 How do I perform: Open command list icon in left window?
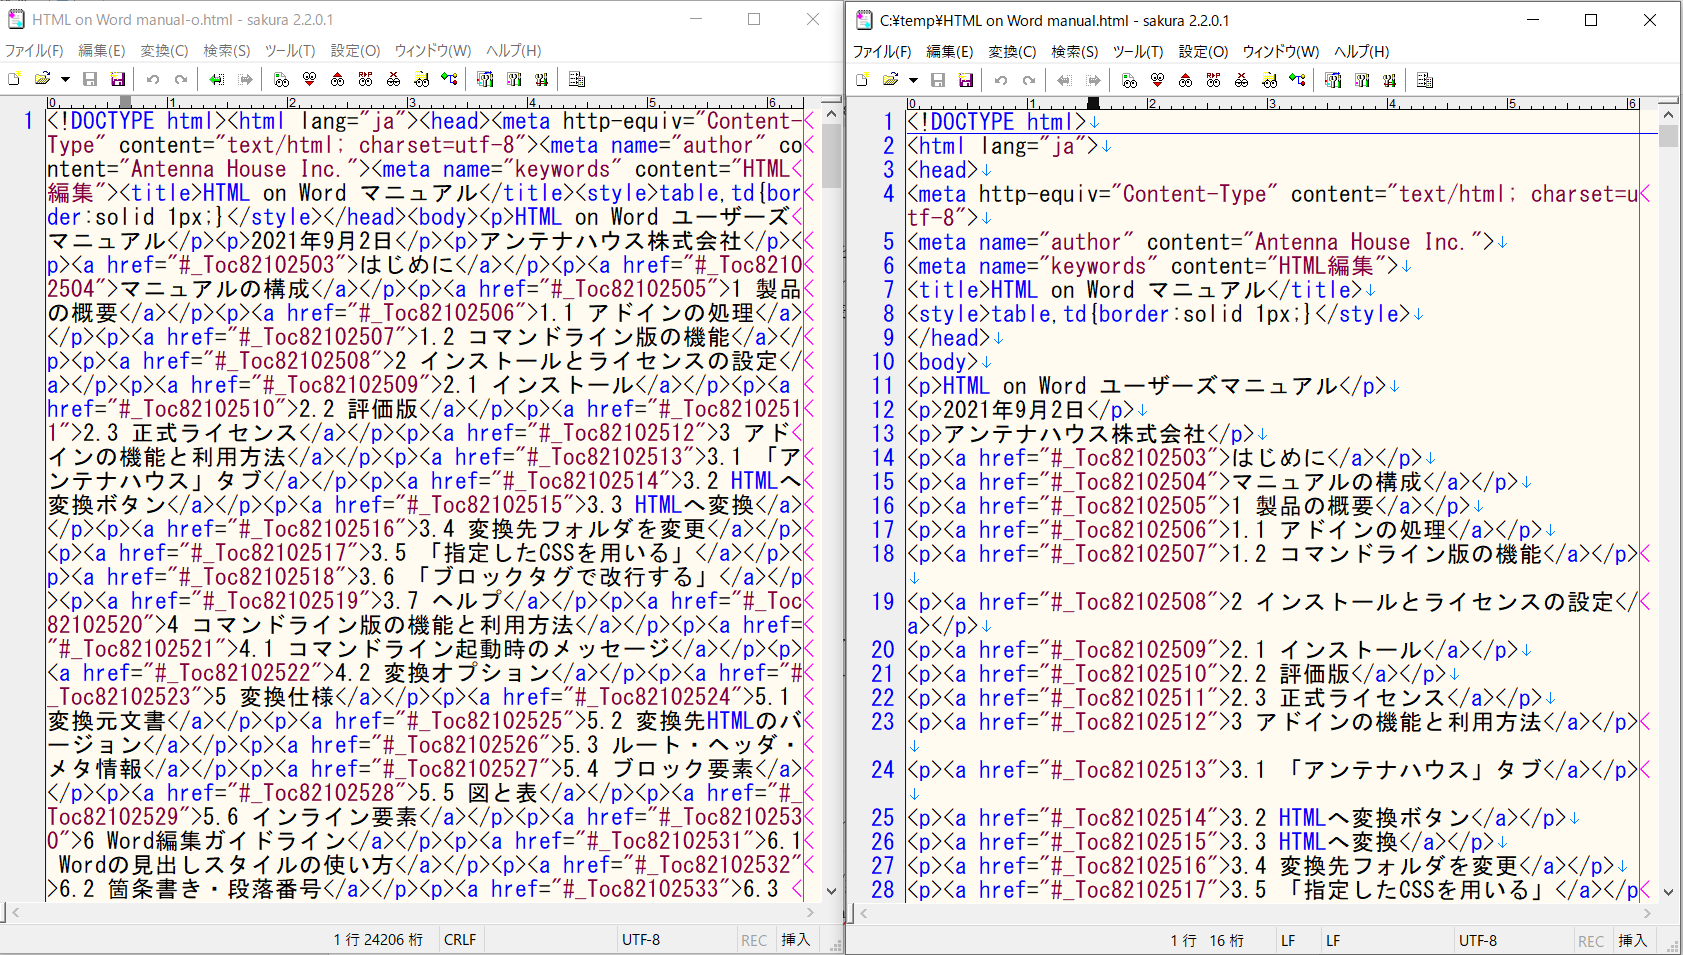[577, 79]
